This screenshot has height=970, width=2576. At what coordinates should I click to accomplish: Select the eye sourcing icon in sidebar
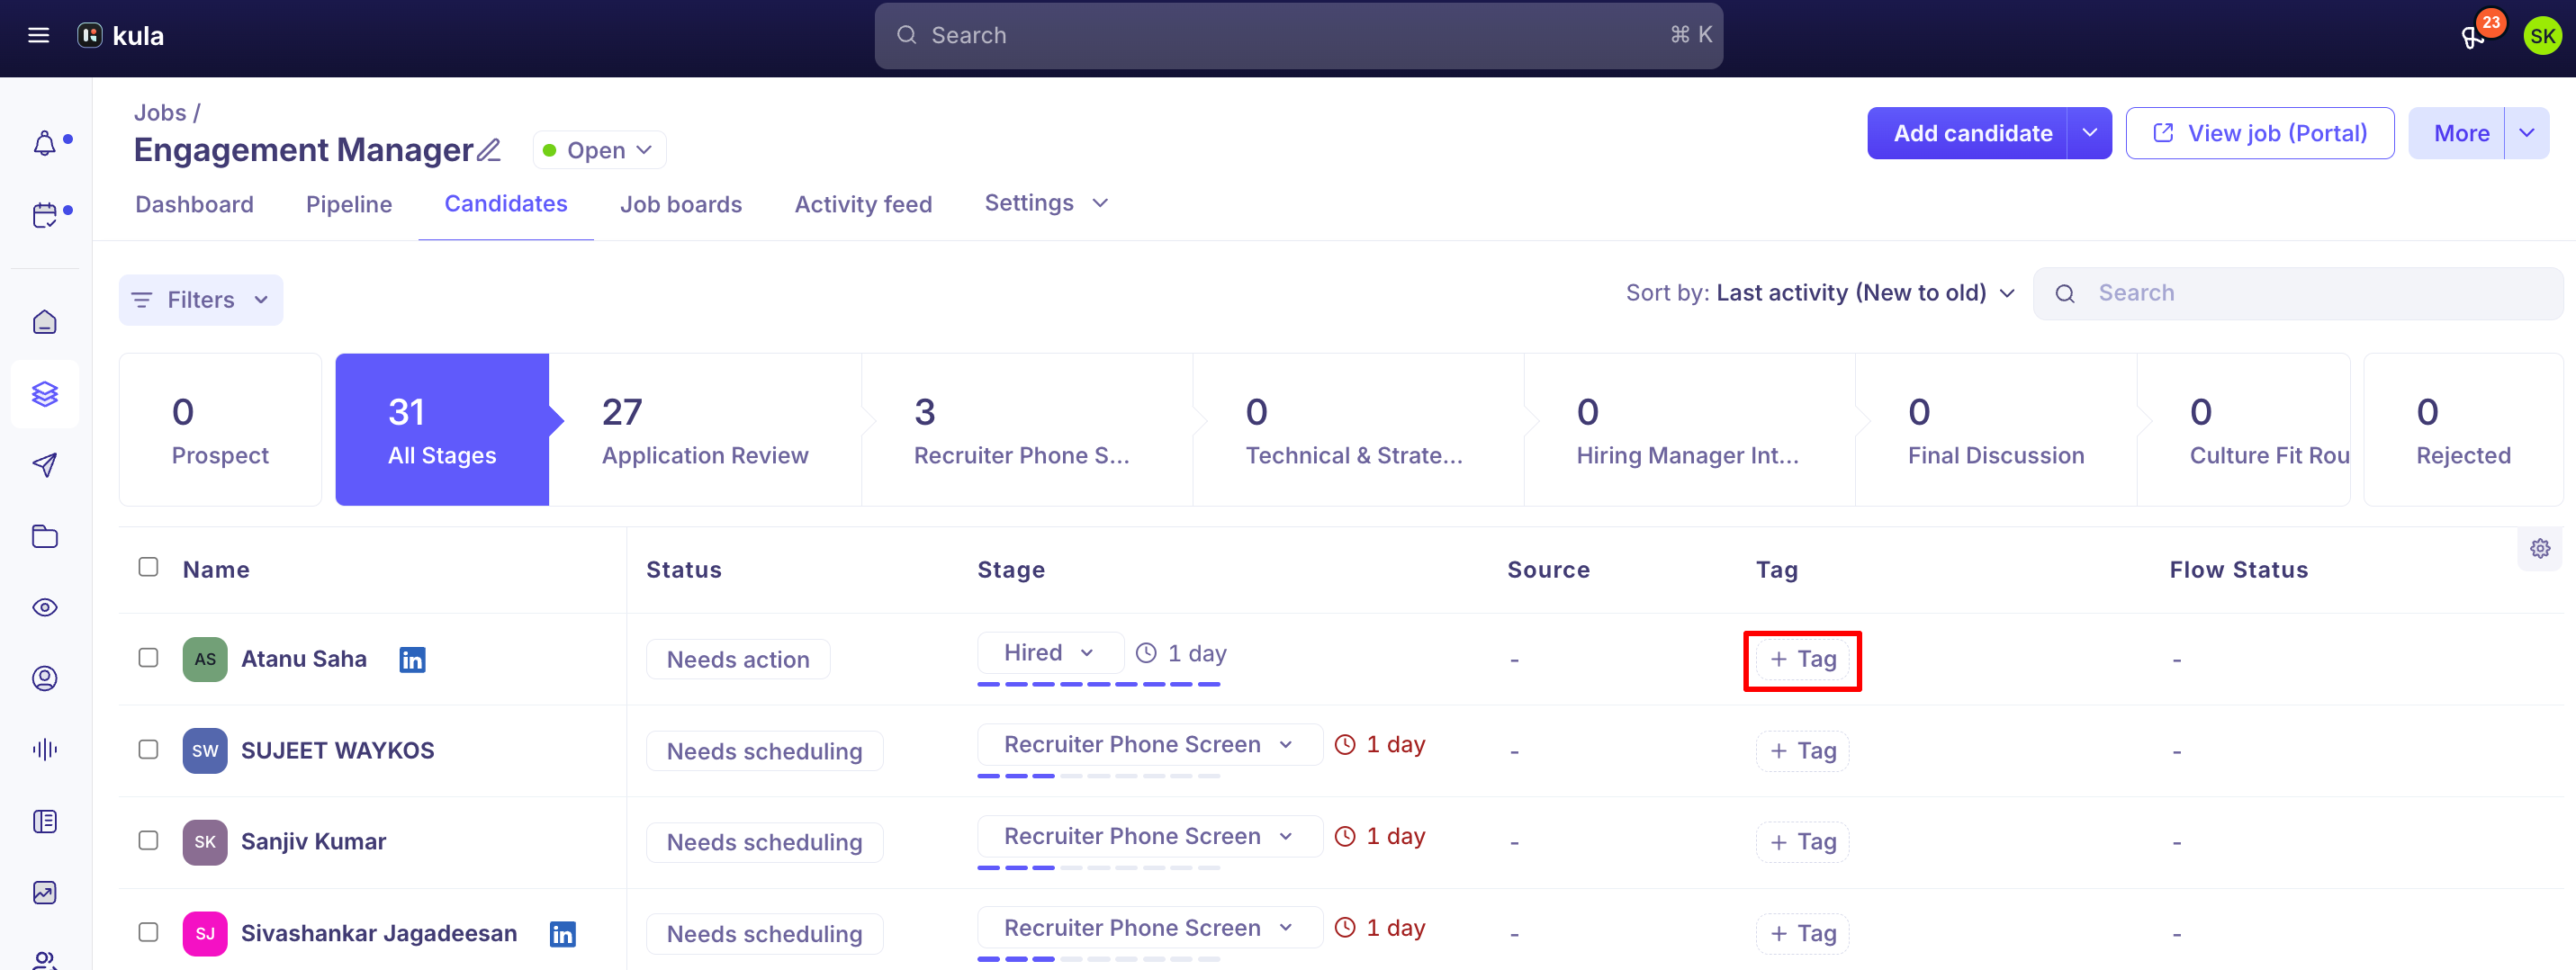pyautogui.click(x=44, y=606)
